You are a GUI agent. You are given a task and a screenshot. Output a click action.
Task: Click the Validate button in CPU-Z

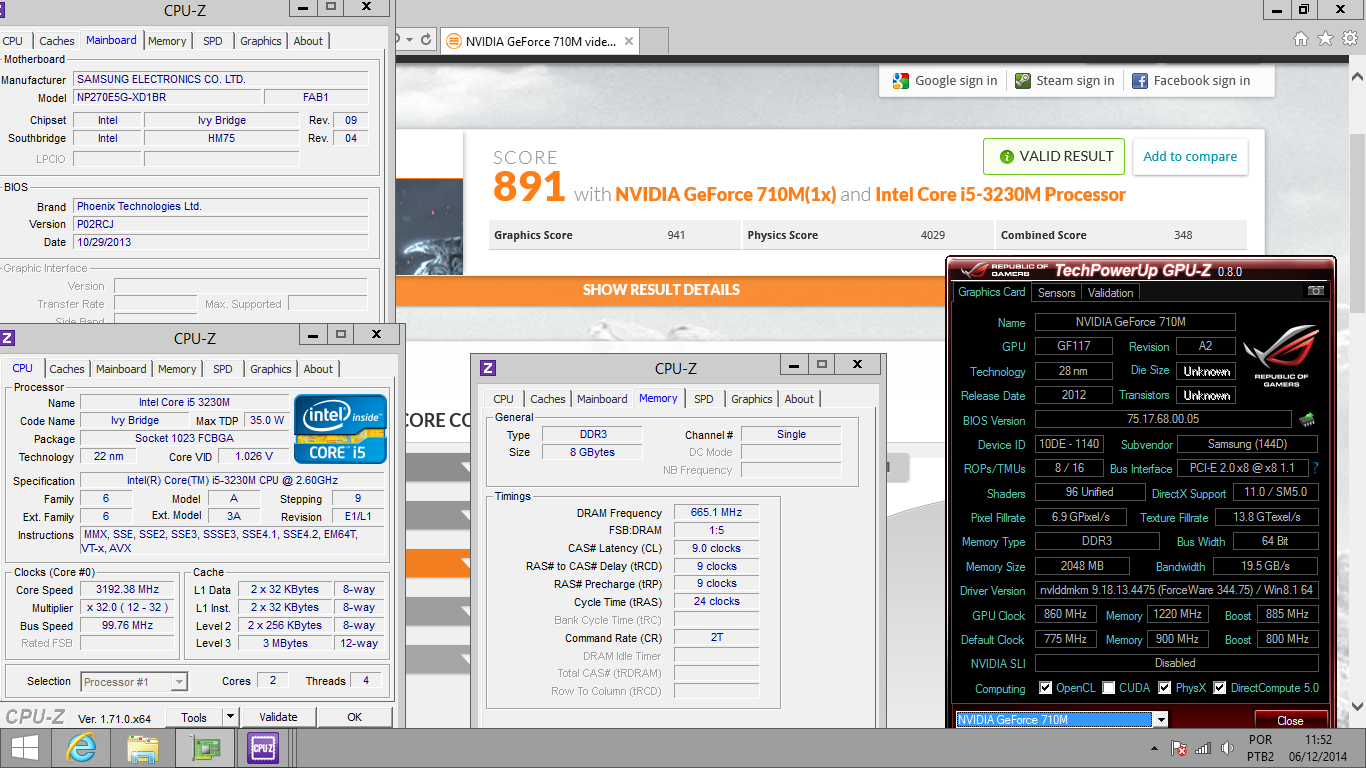pos(278,717)
